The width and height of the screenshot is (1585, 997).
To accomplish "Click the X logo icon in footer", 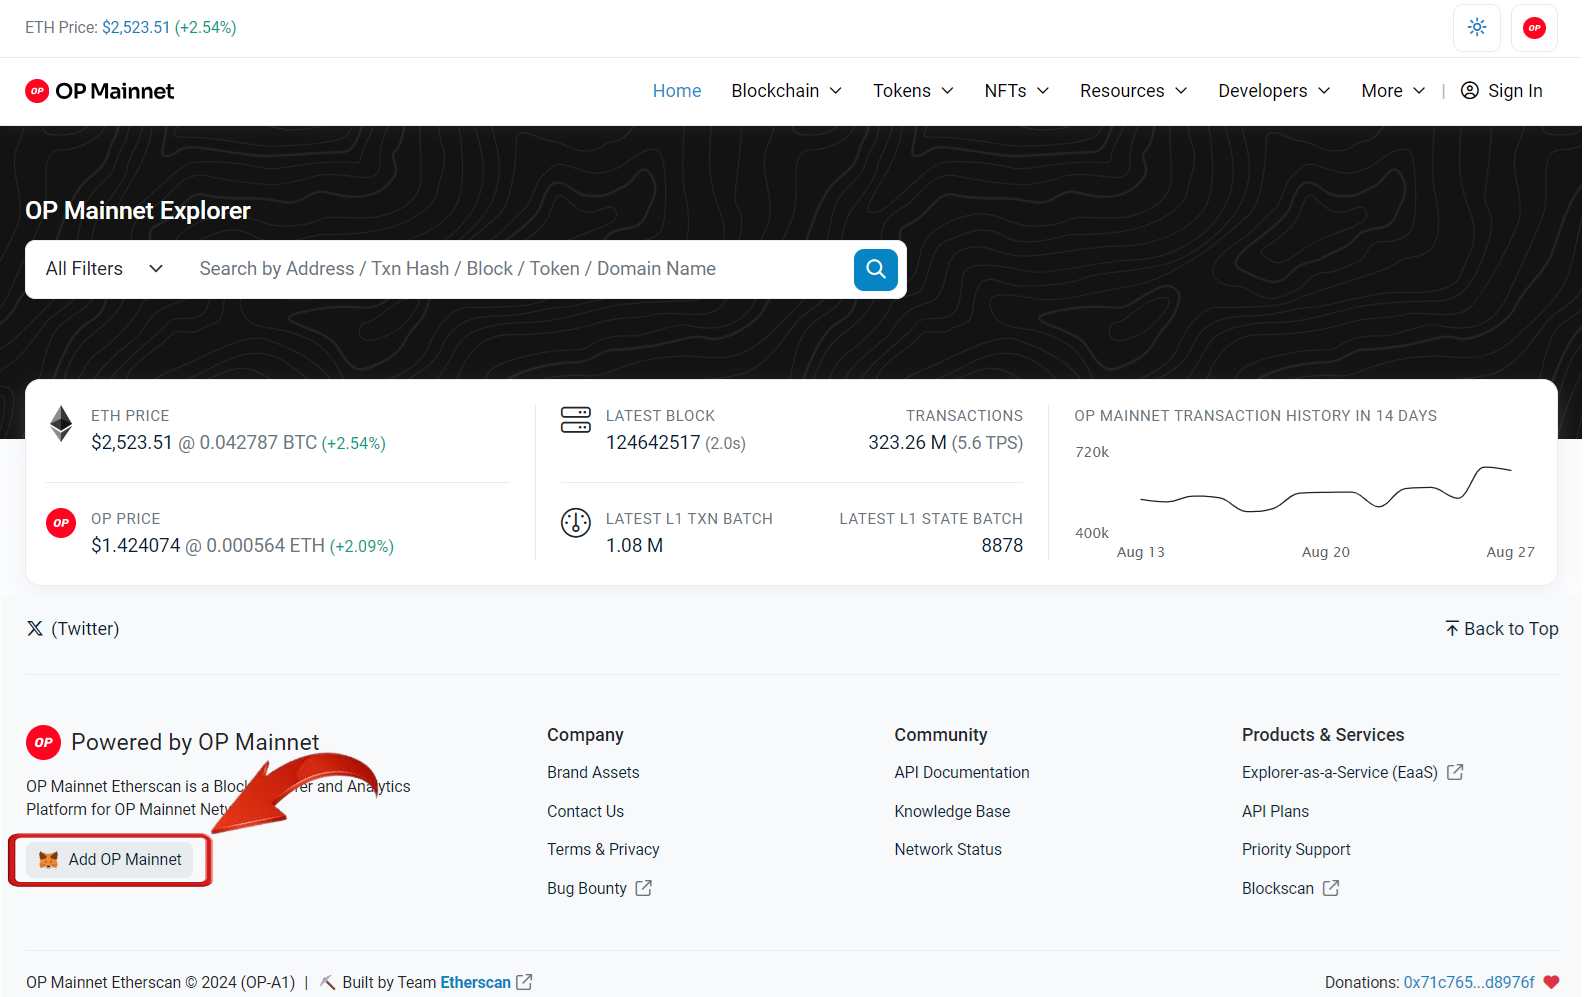I will [35, 629].
